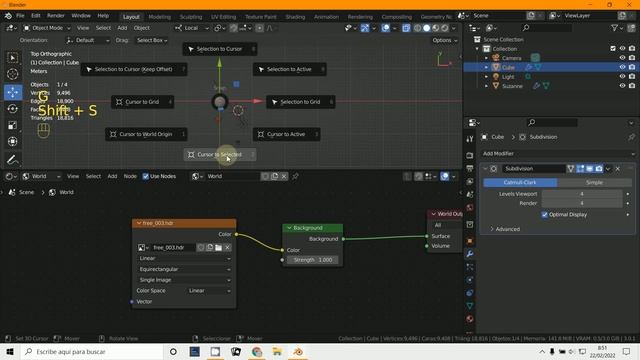Open the Tool properties tab
640x360 pixels.
(470, 139)
